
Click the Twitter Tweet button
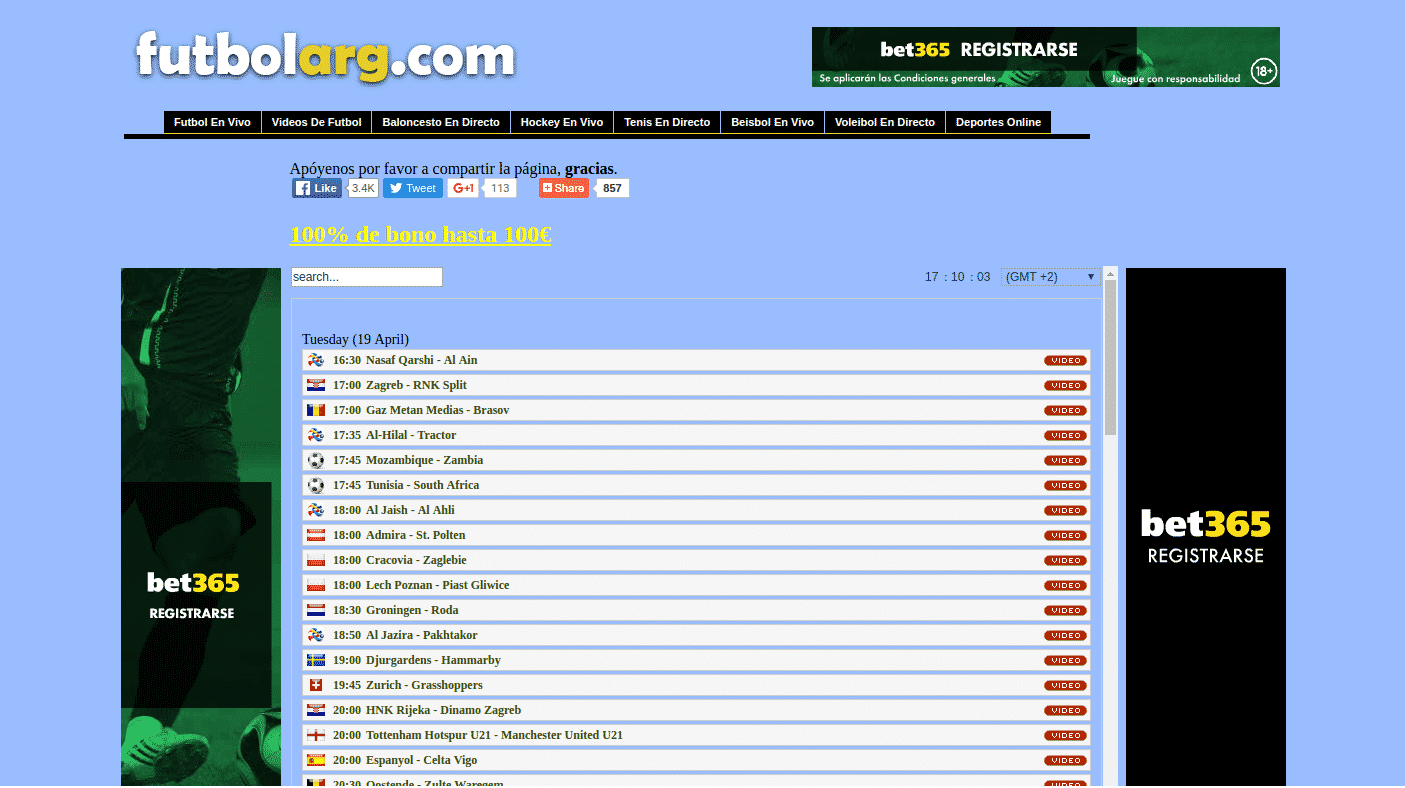click(x=412, y=188)
